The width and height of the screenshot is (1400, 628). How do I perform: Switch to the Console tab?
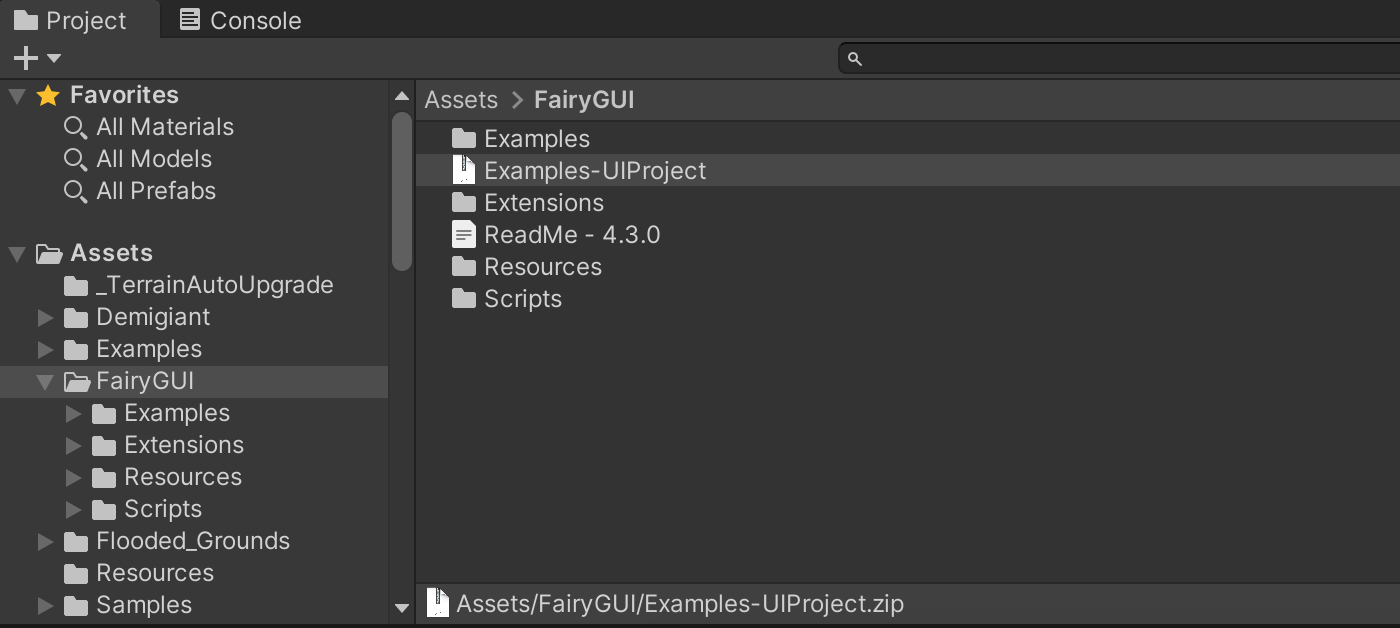[x=240, y=20]
